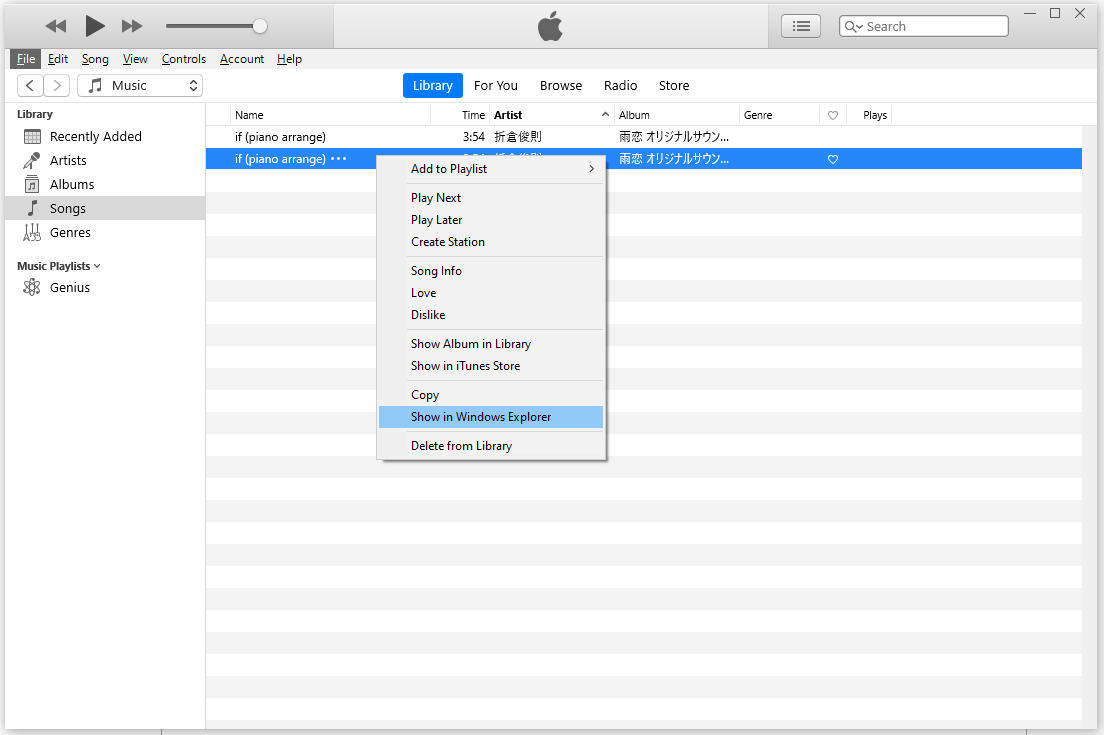Minimize the iTunes window

[1030, 13]
